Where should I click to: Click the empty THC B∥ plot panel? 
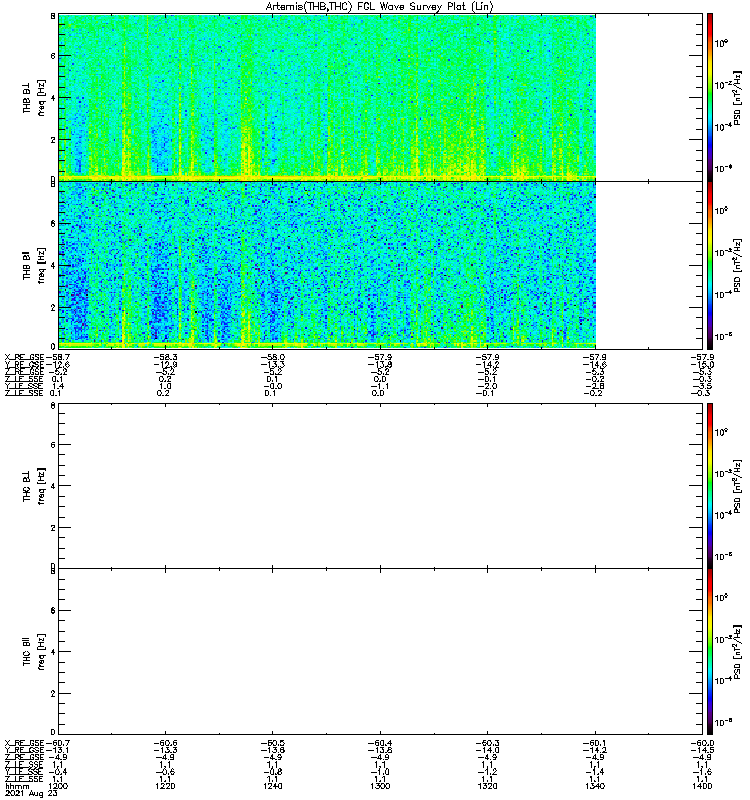(x=380, y=652)
